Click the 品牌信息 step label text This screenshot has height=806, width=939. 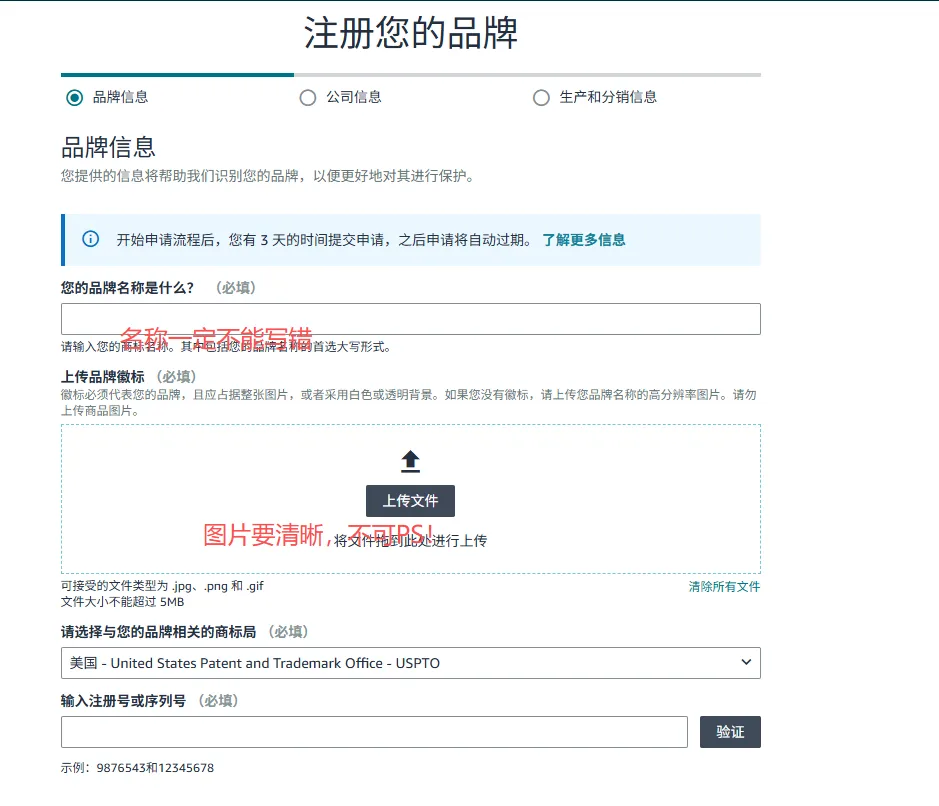click(120, 97)
